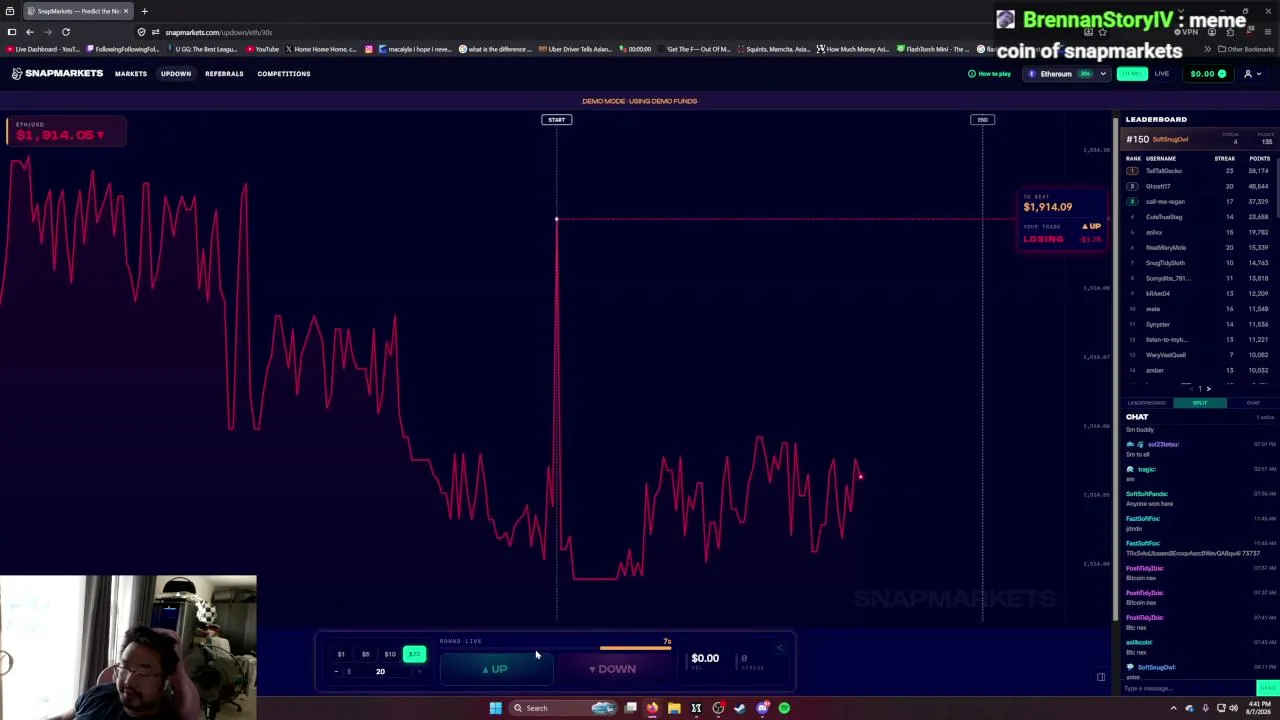Viewport: 1280px width, 720px height.
Task: Open the How to play guide
Action: pyautogui.click(x=989, y=73)
